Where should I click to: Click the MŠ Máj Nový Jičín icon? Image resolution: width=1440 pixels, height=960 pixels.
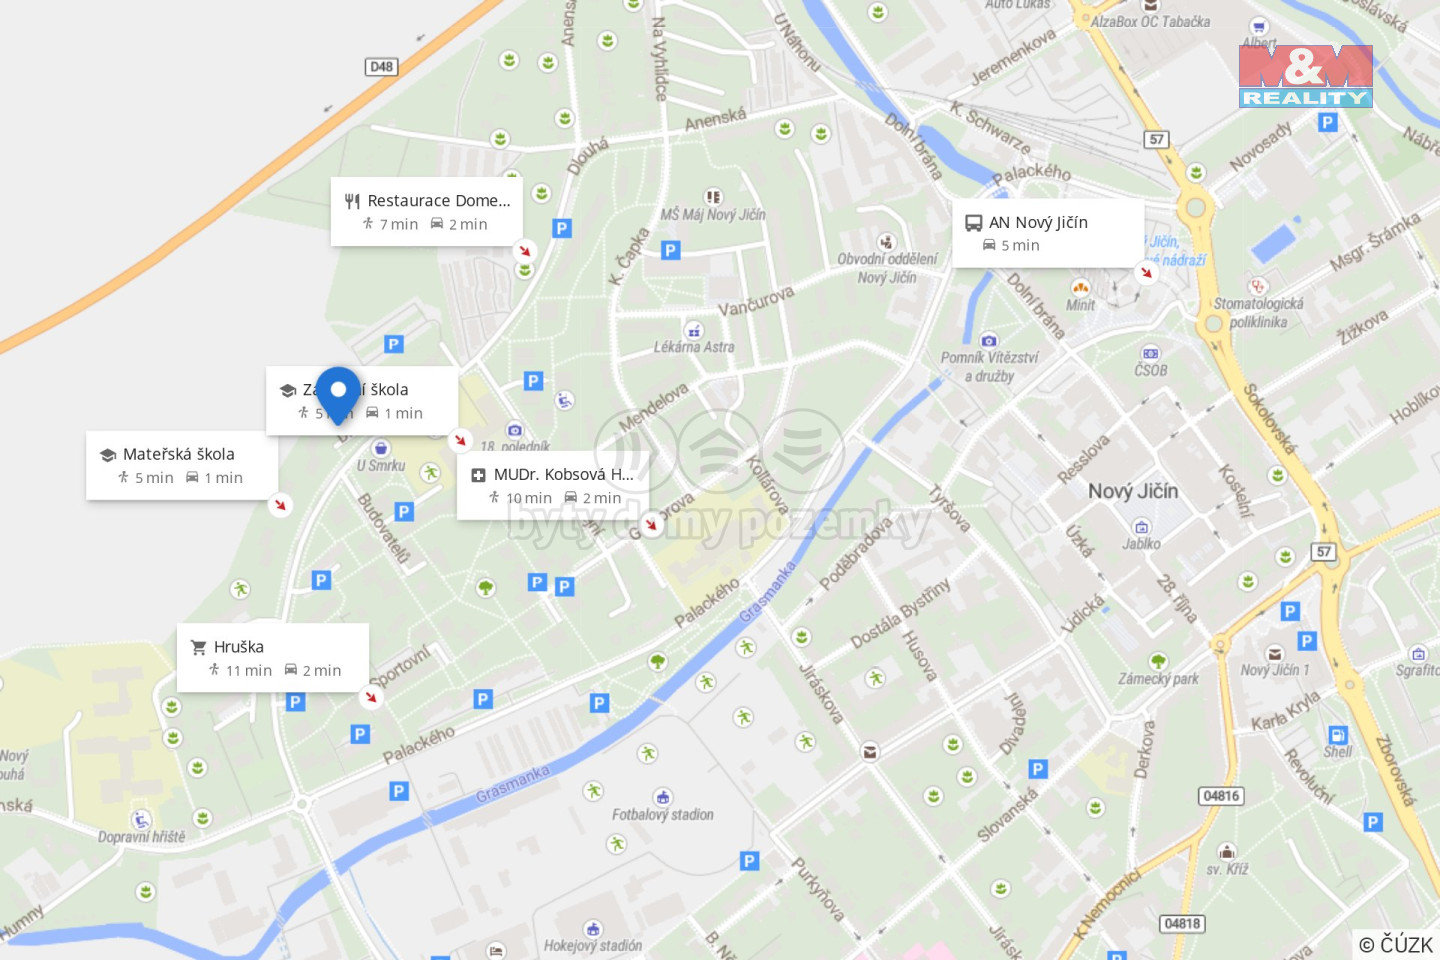(713, 197)
